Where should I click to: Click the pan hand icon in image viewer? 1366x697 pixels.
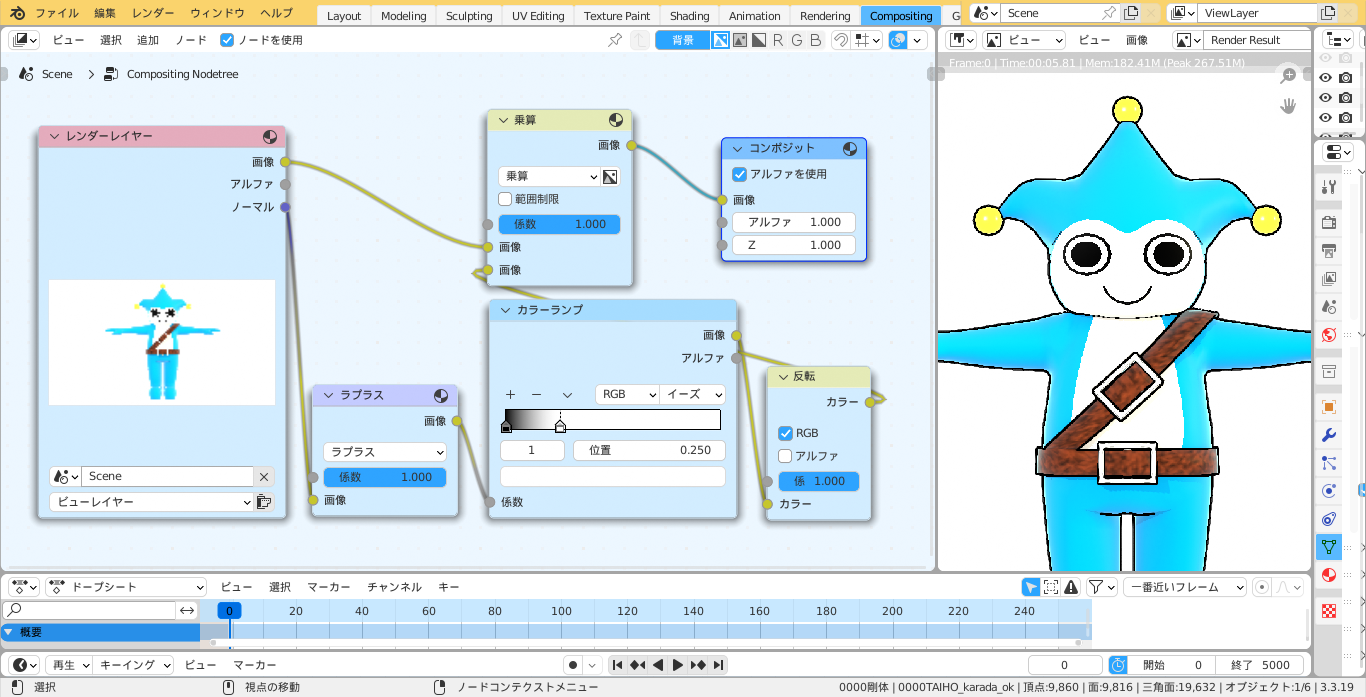coord(1289,105)
